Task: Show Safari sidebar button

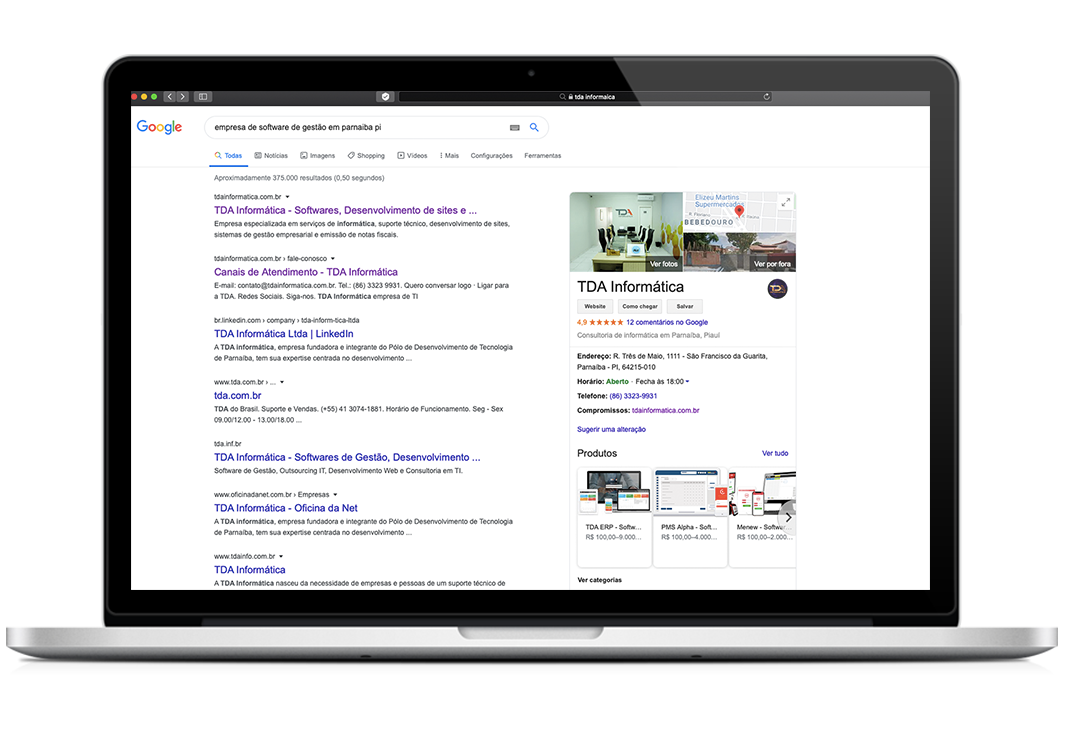Action: 203,97
